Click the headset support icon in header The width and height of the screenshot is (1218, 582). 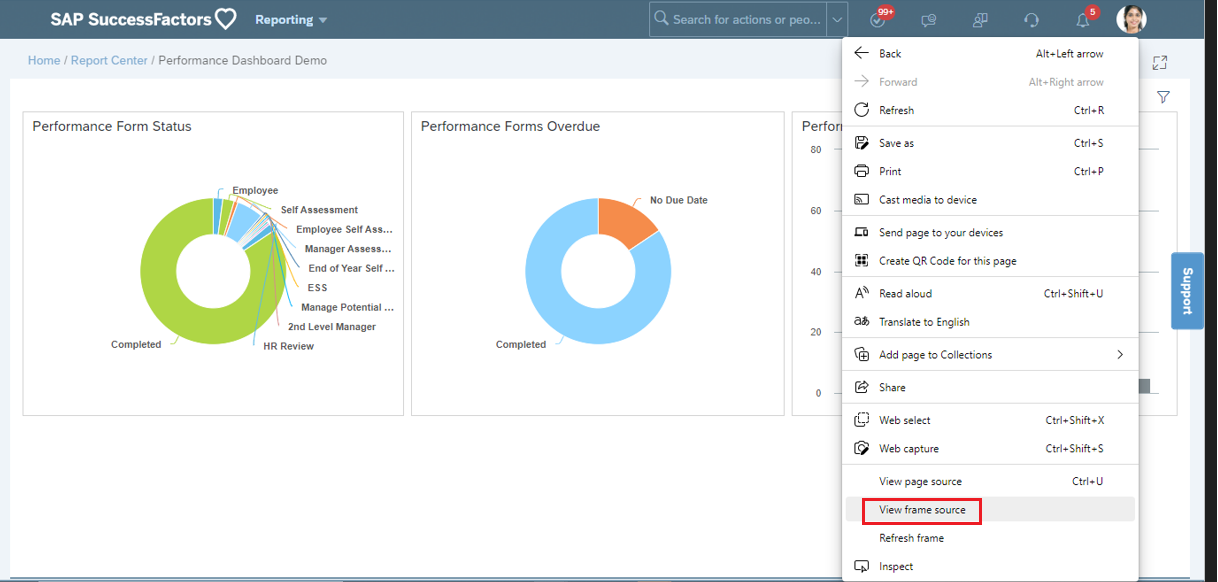tap(1032, 20)
